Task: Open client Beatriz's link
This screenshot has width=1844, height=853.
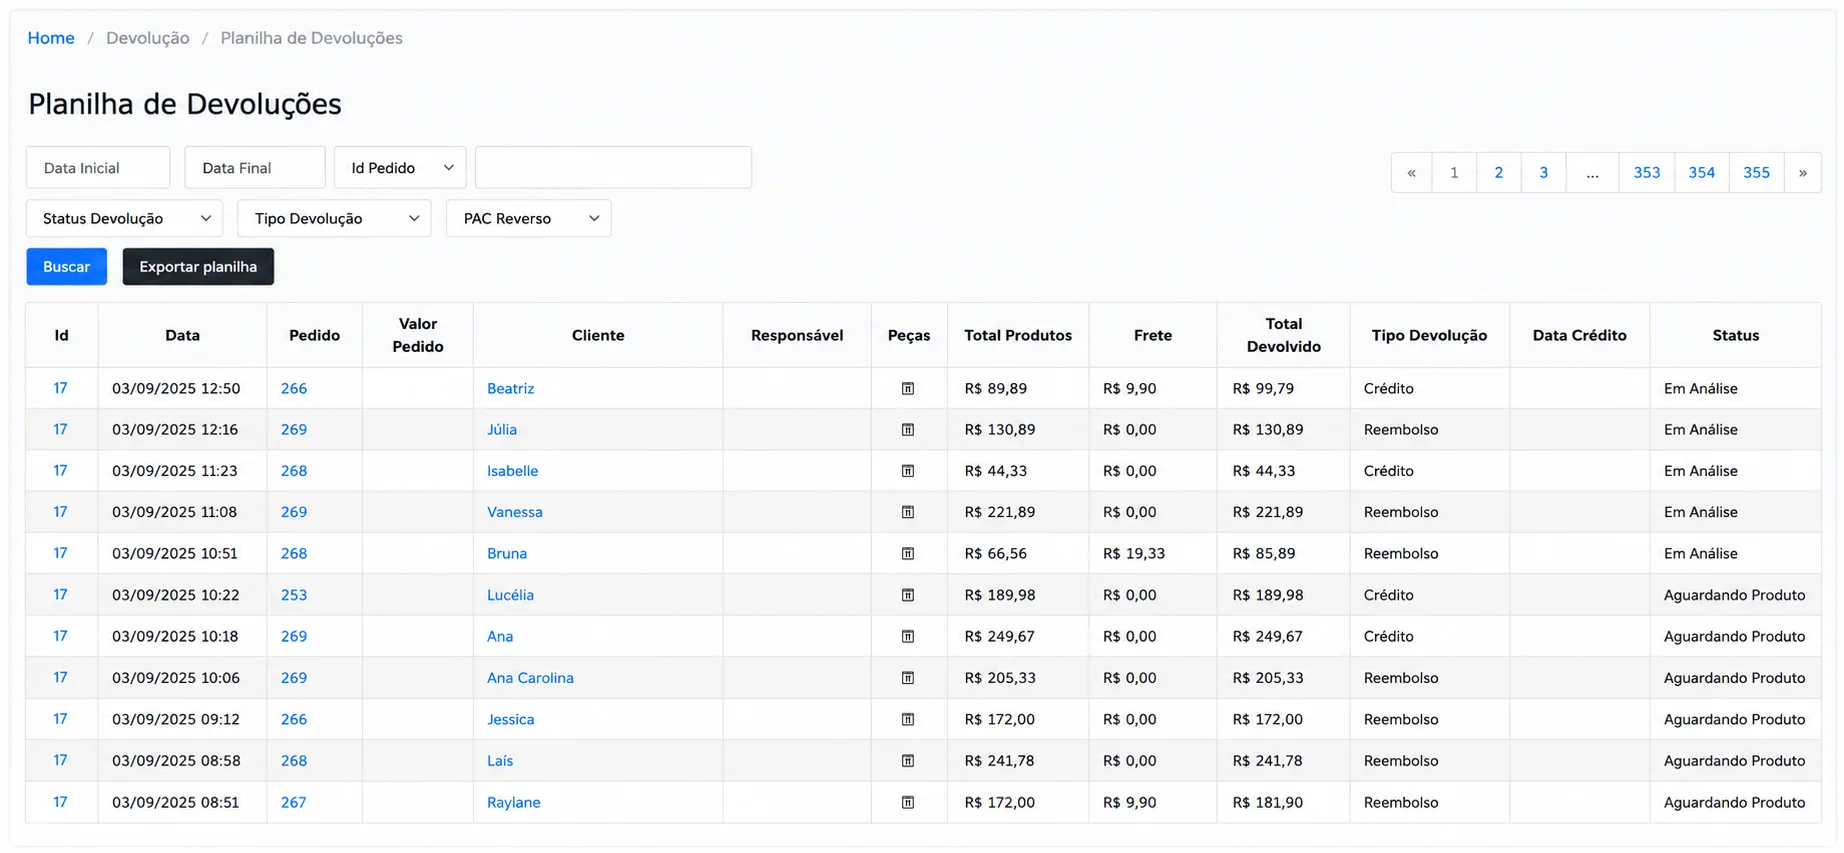Action: pyautogui.click(x=511, y=388)
